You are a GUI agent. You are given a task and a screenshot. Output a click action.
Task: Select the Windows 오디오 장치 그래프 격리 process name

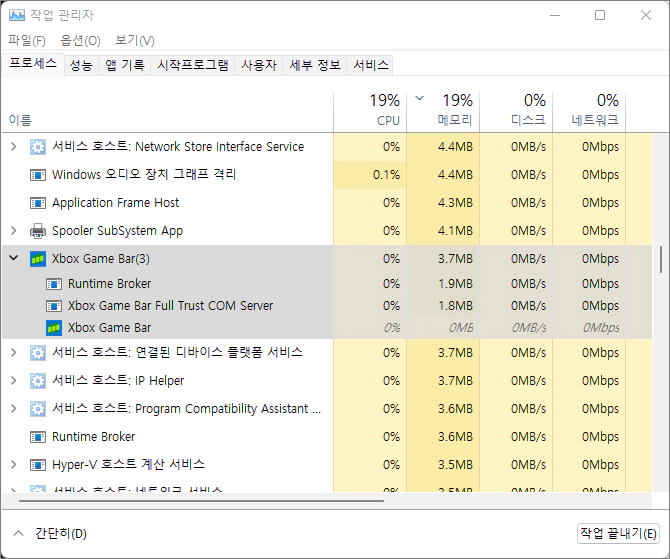(144, 175)
